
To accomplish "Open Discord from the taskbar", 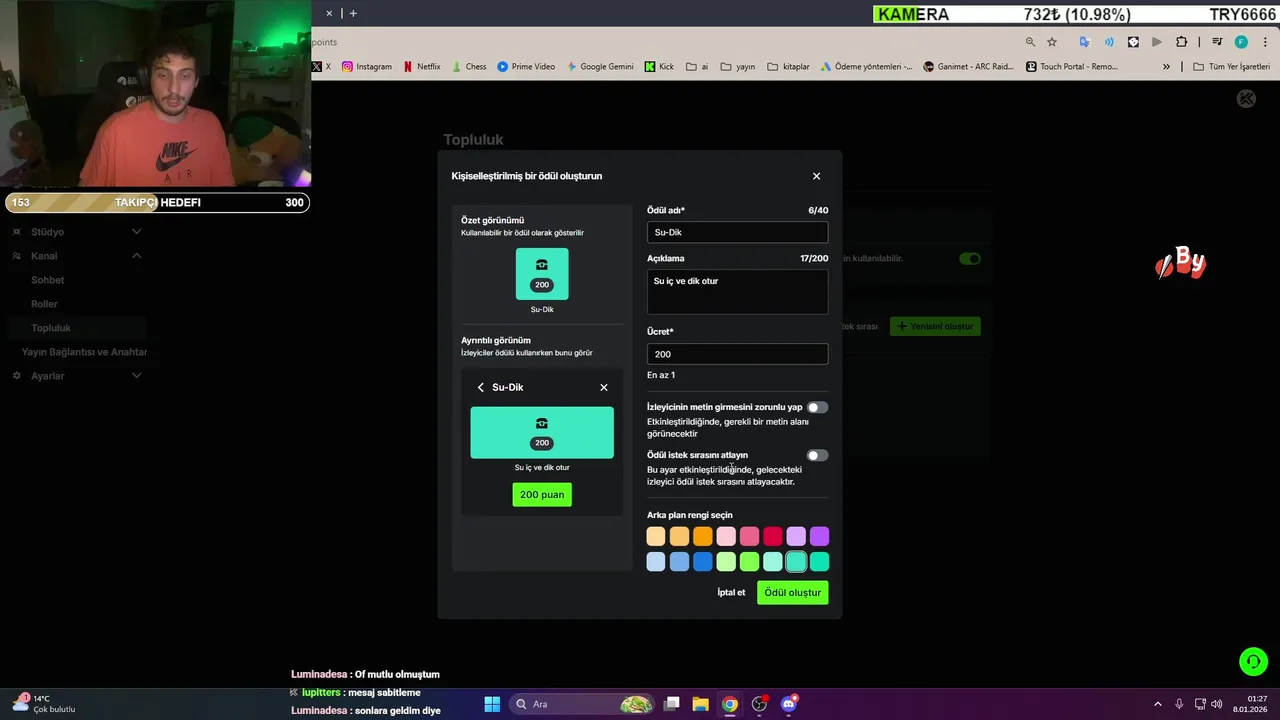I will coord(788,704).
